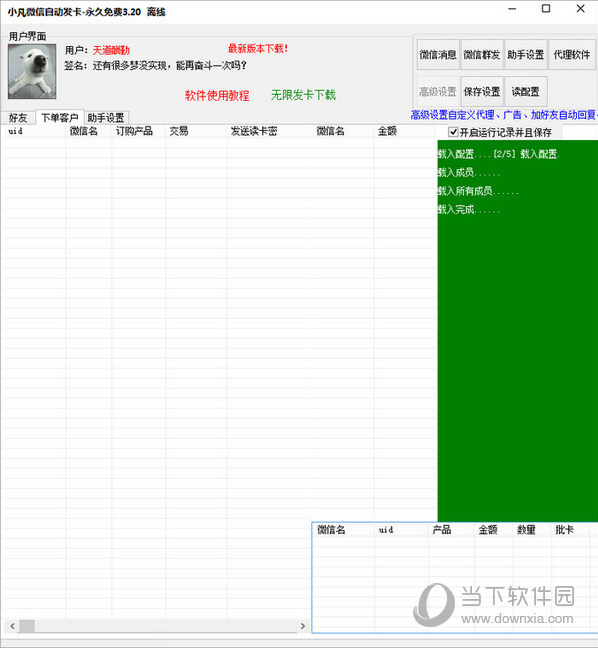The width and height of the screenshot is (598, 648).
Task: Click the right arrow of the horizontal scrollbar
Action: point(303,626)
